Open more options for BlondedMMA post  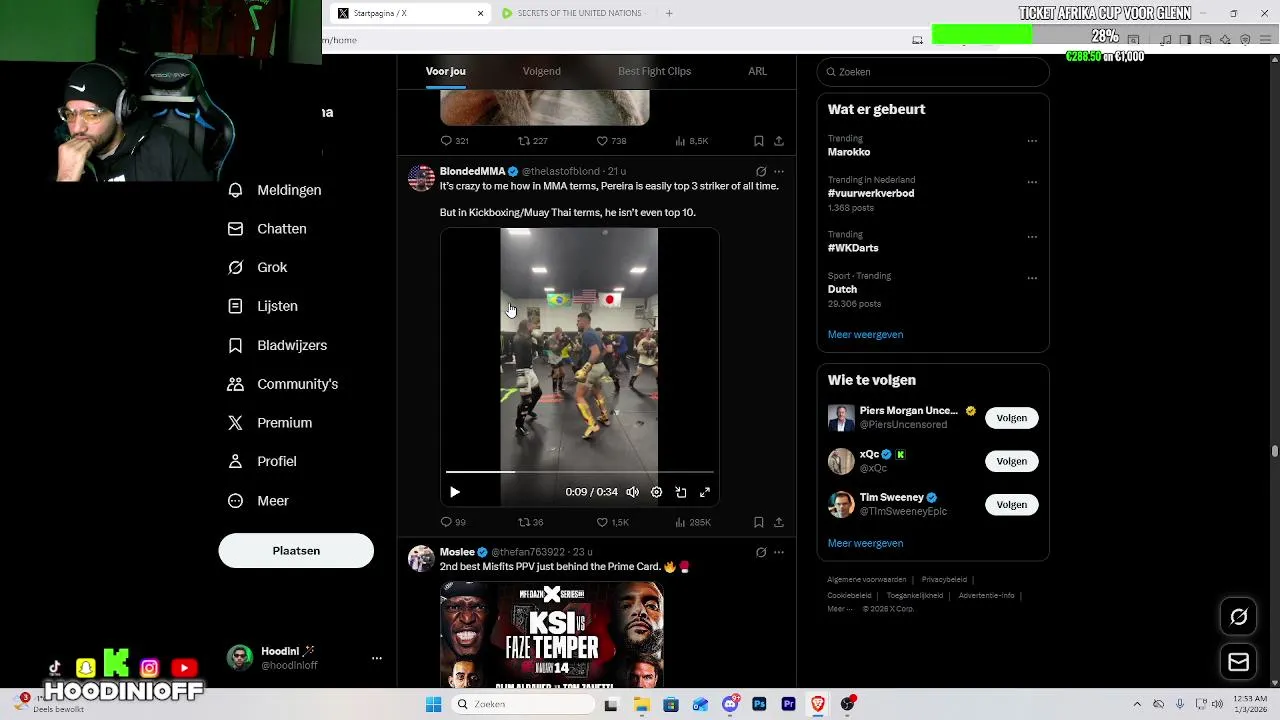(x=779, y=171)
